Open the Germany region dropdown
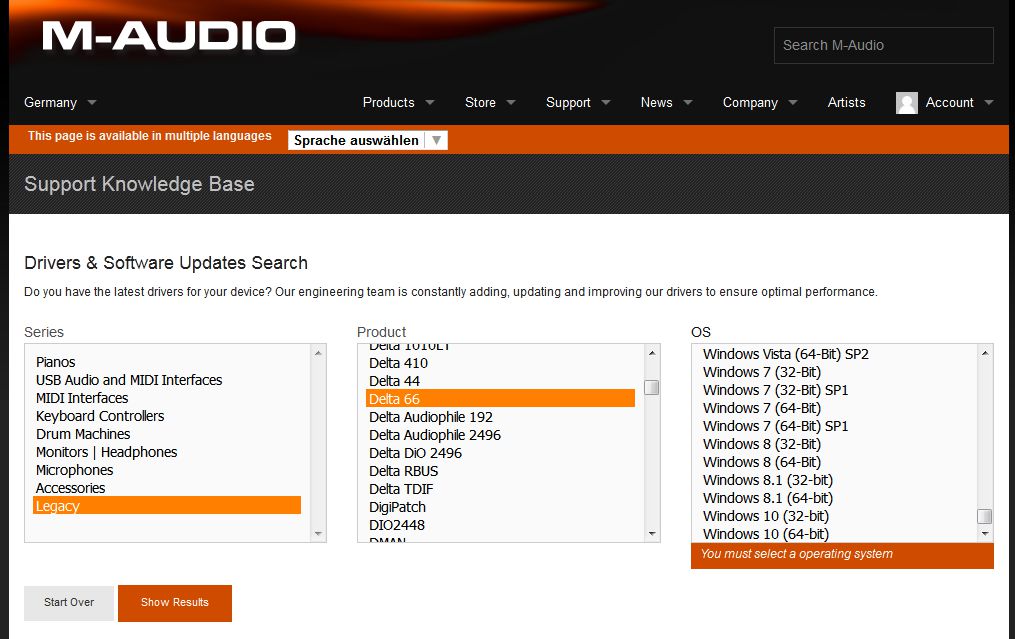 pyautogui.click(x=60, y=102)
